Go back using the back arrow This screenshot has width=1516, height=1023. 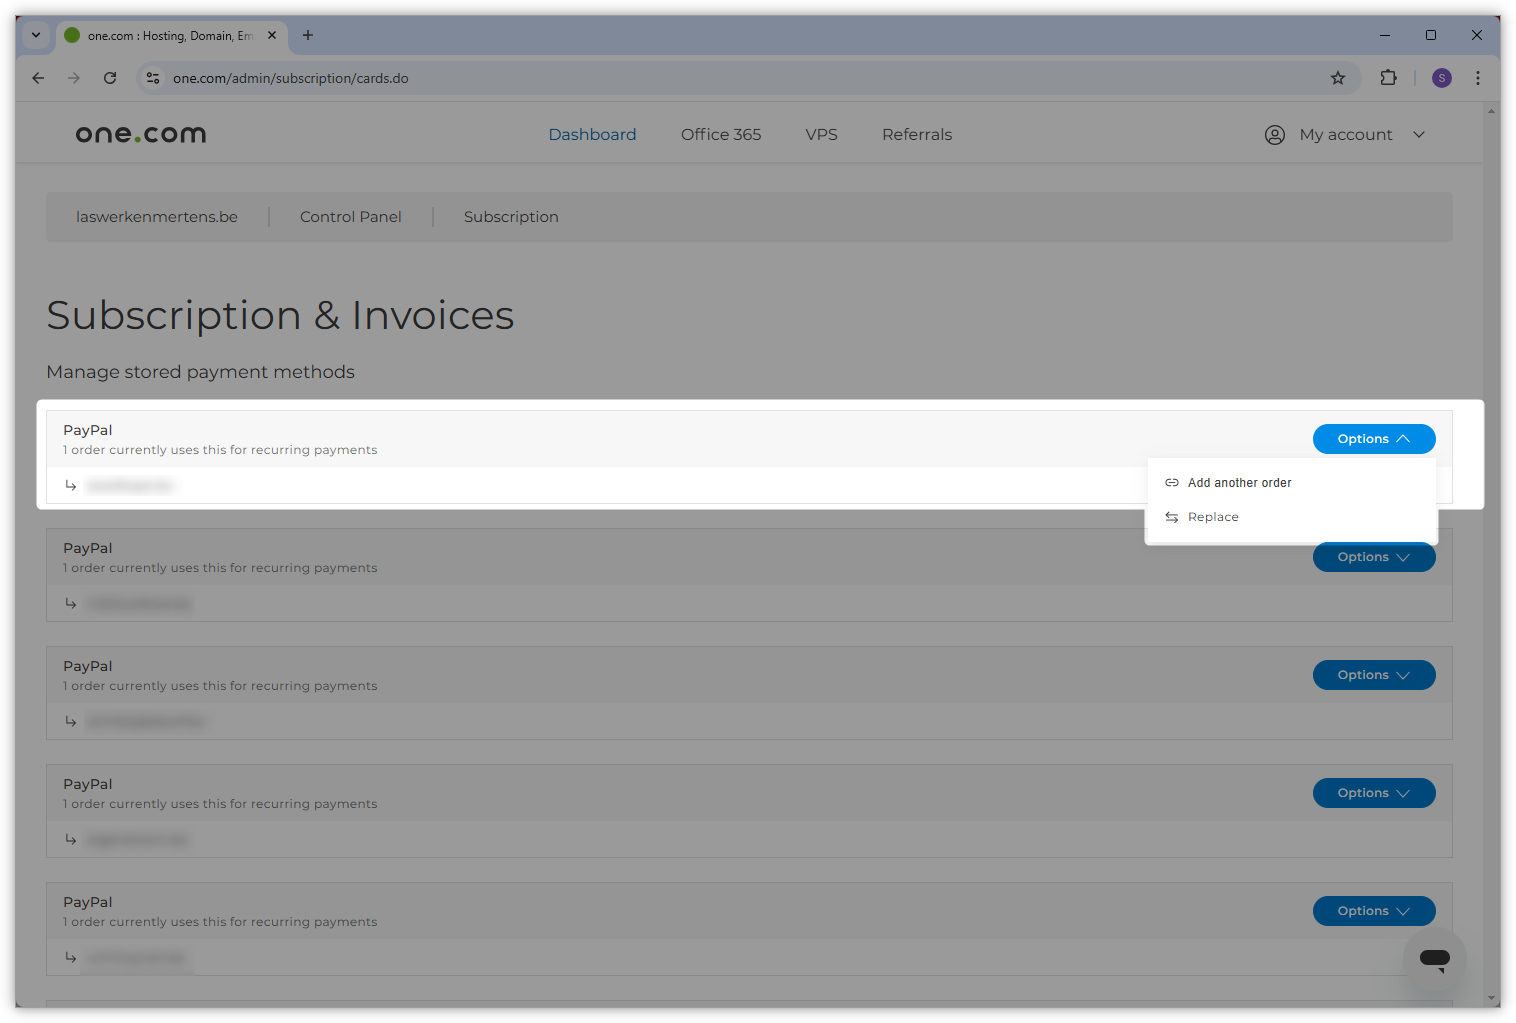coord(38,77)
